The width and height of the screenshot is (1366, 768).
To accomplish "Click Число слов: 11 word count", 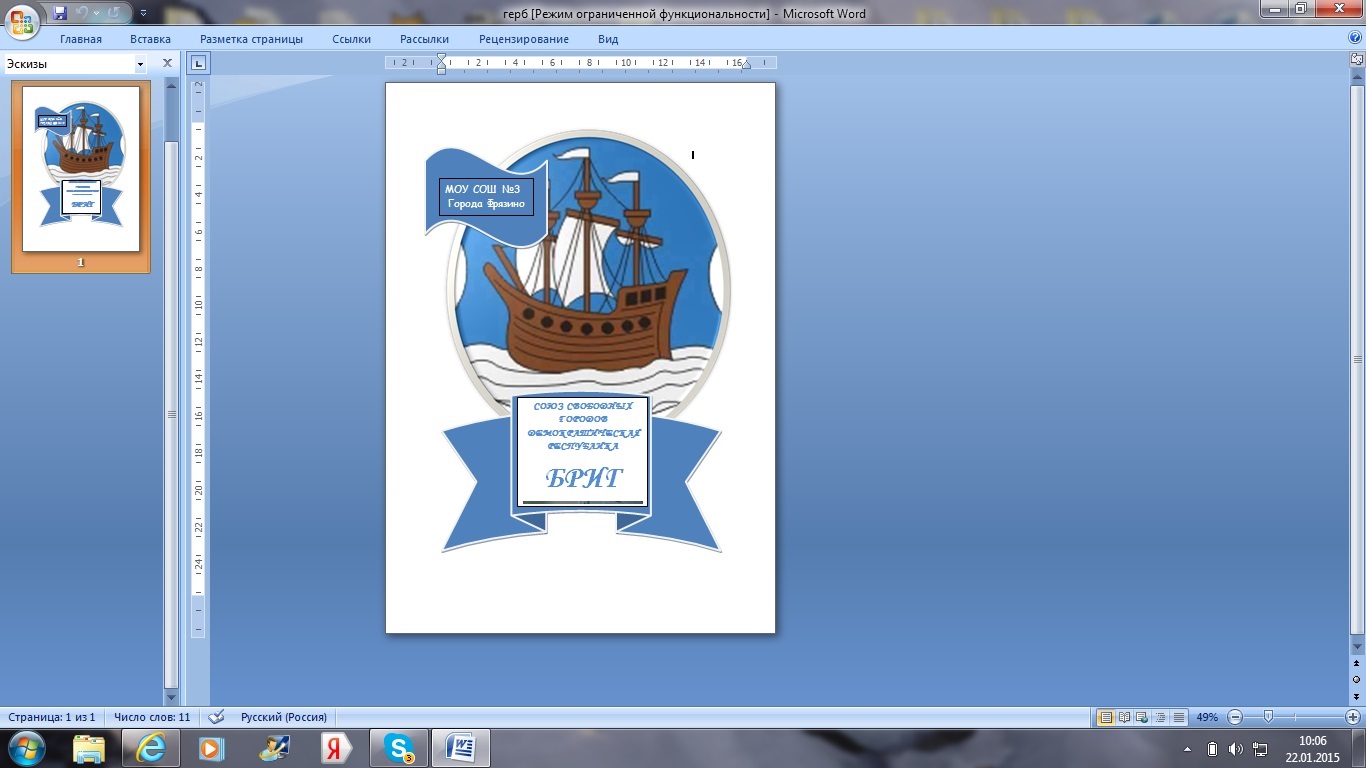I will 152,717.
